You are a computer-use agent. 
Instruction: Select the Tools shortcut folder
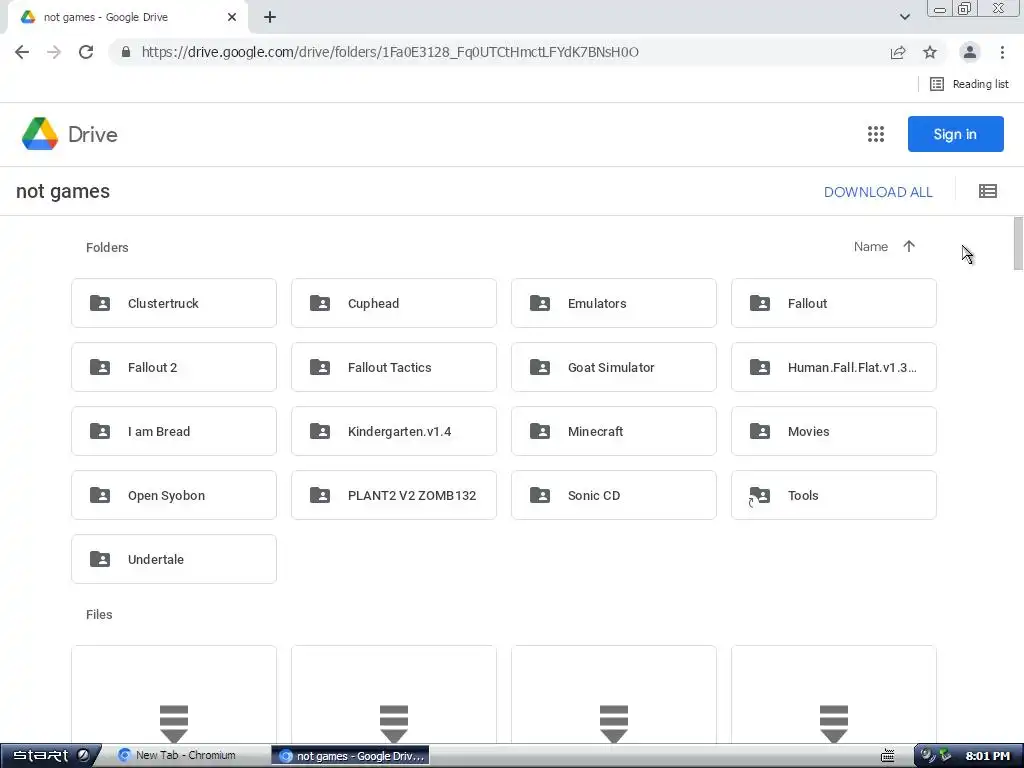click(834, 495)
